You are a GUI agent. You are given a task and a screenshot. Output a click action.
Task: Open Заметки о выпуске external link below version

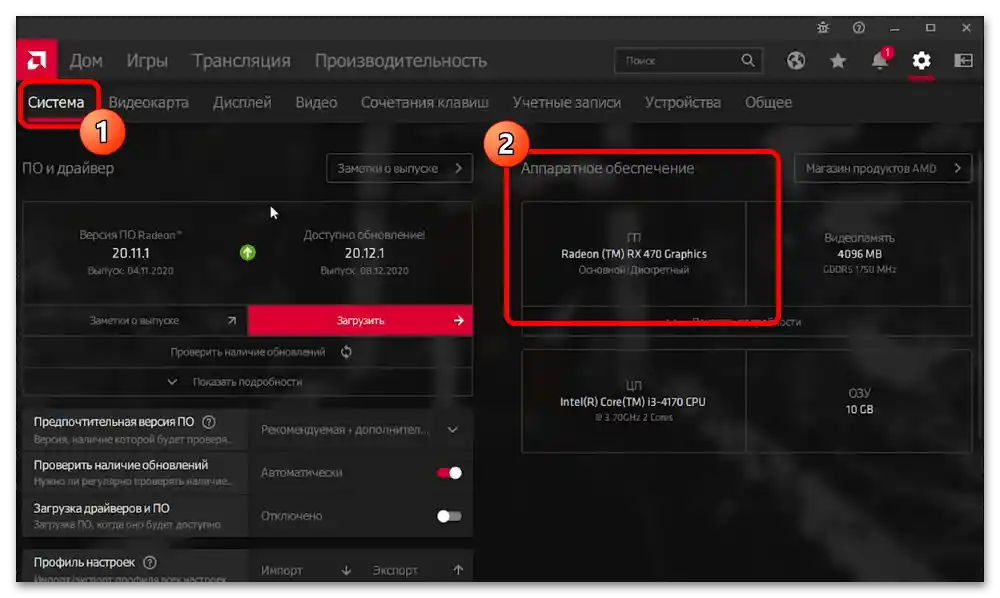click(x=135, y=321)
